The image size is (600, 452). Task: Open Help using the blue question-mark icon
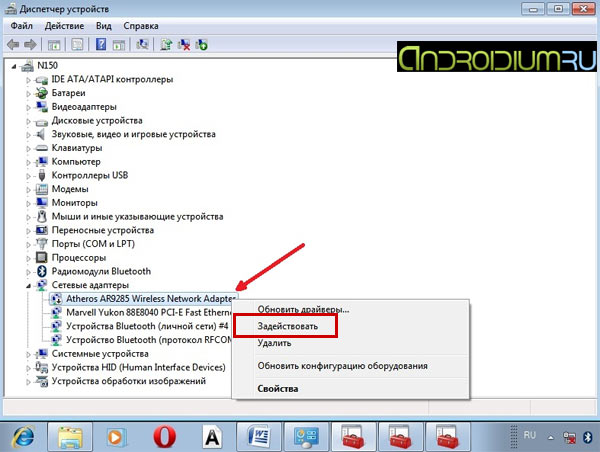tap(101, 44)
